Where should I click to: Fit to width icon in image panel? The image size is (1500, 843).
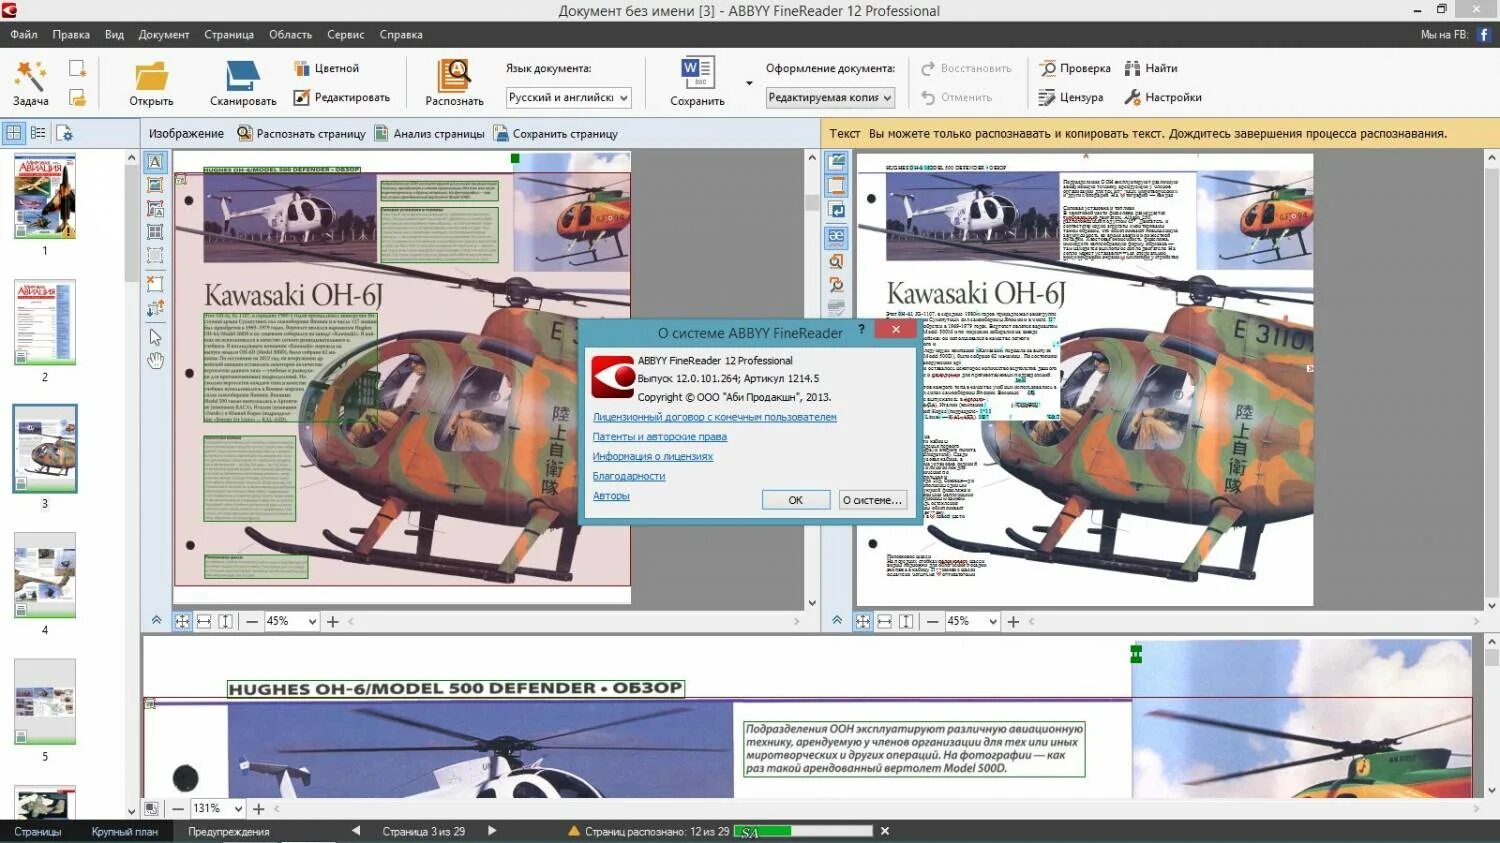tap(204, 621)
